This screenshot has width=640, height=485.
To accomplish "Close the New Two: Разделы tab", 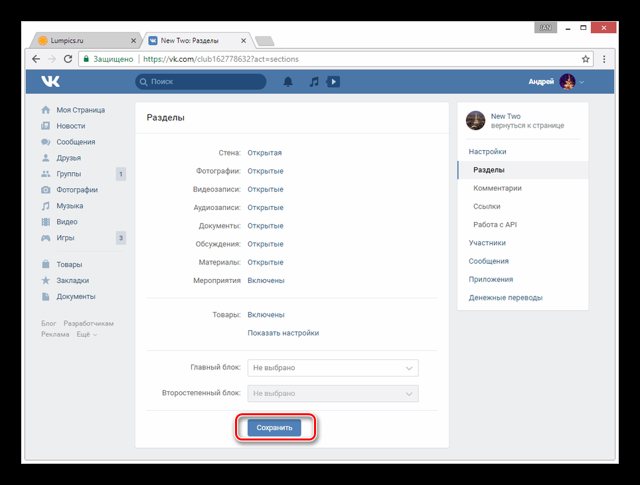I will pyautogui.click(x=243, y=41).
